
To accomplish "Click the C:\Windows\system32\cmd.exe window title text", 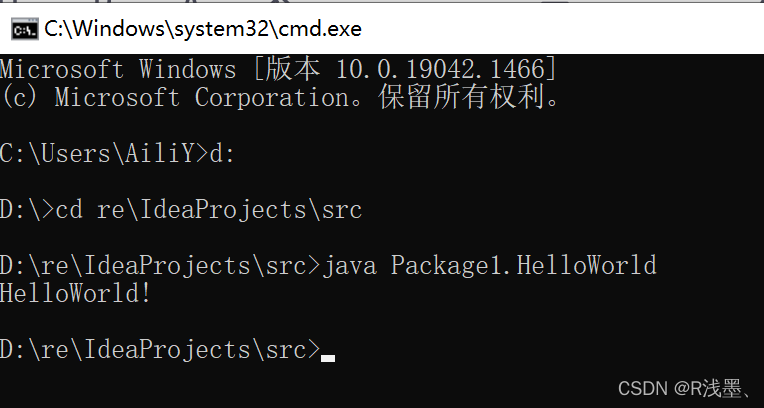I will coord(202,29).
